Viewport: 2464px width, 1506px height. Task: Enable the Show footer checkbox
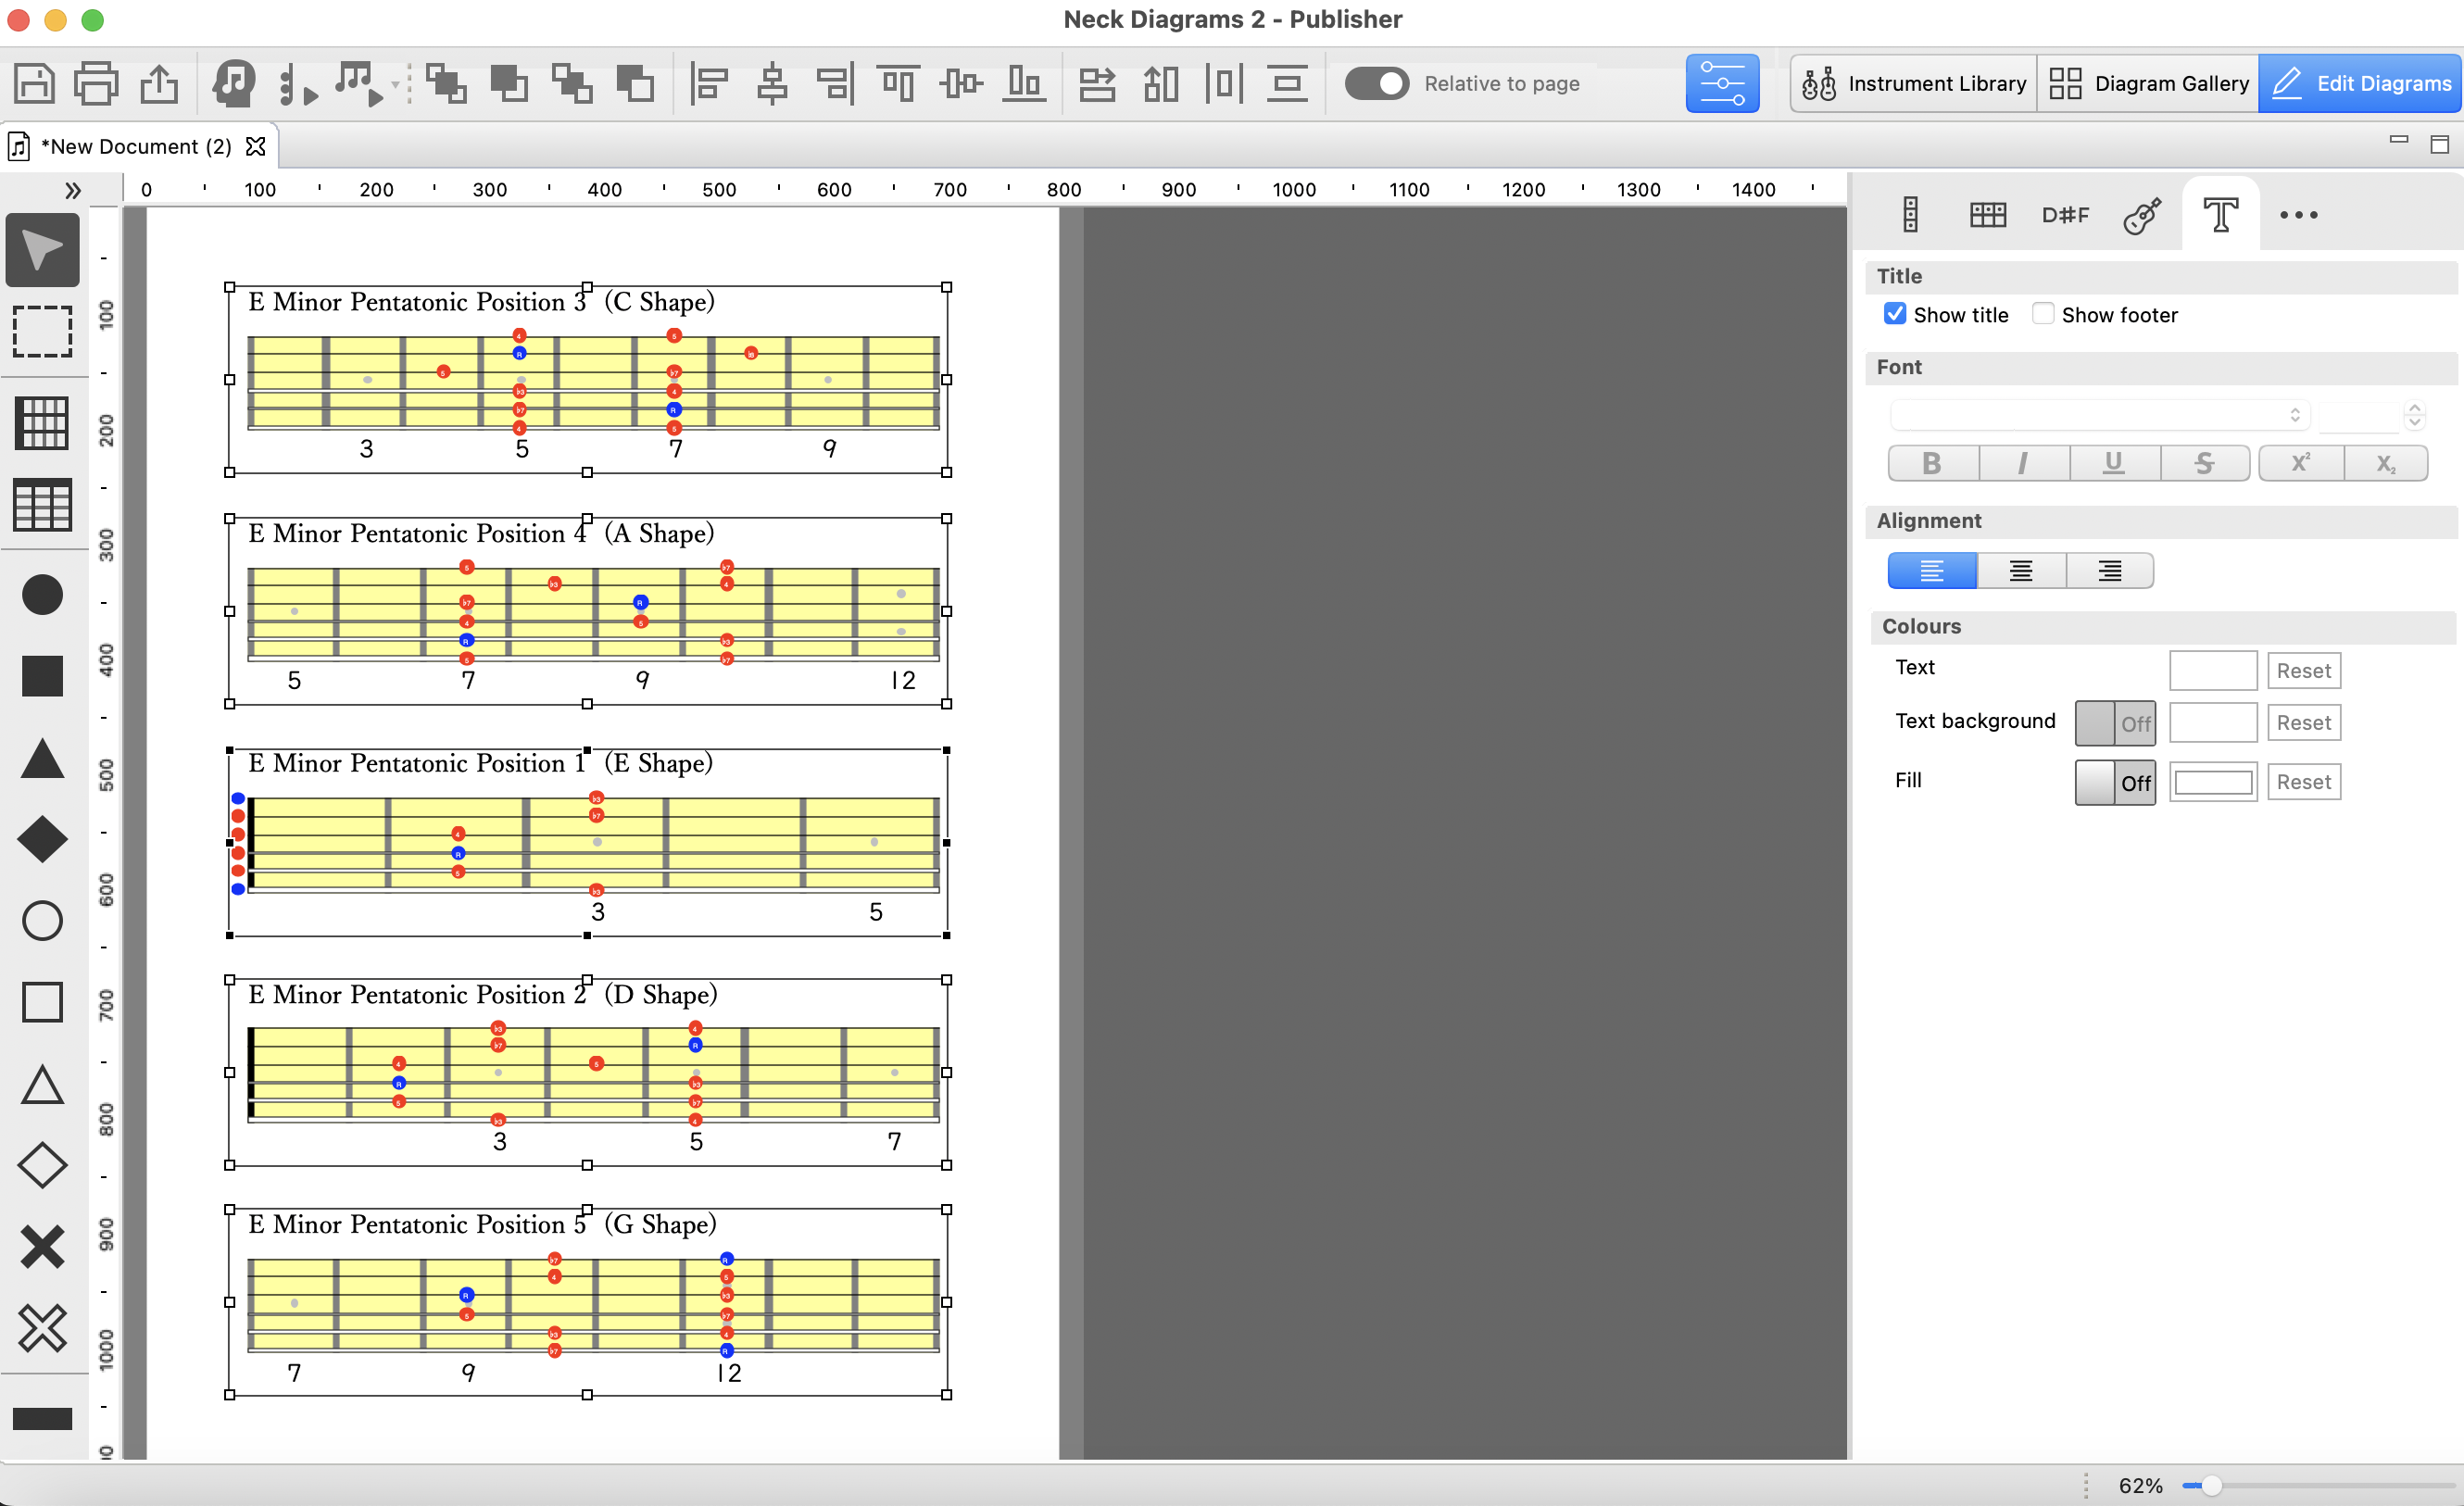point(2043,314)
